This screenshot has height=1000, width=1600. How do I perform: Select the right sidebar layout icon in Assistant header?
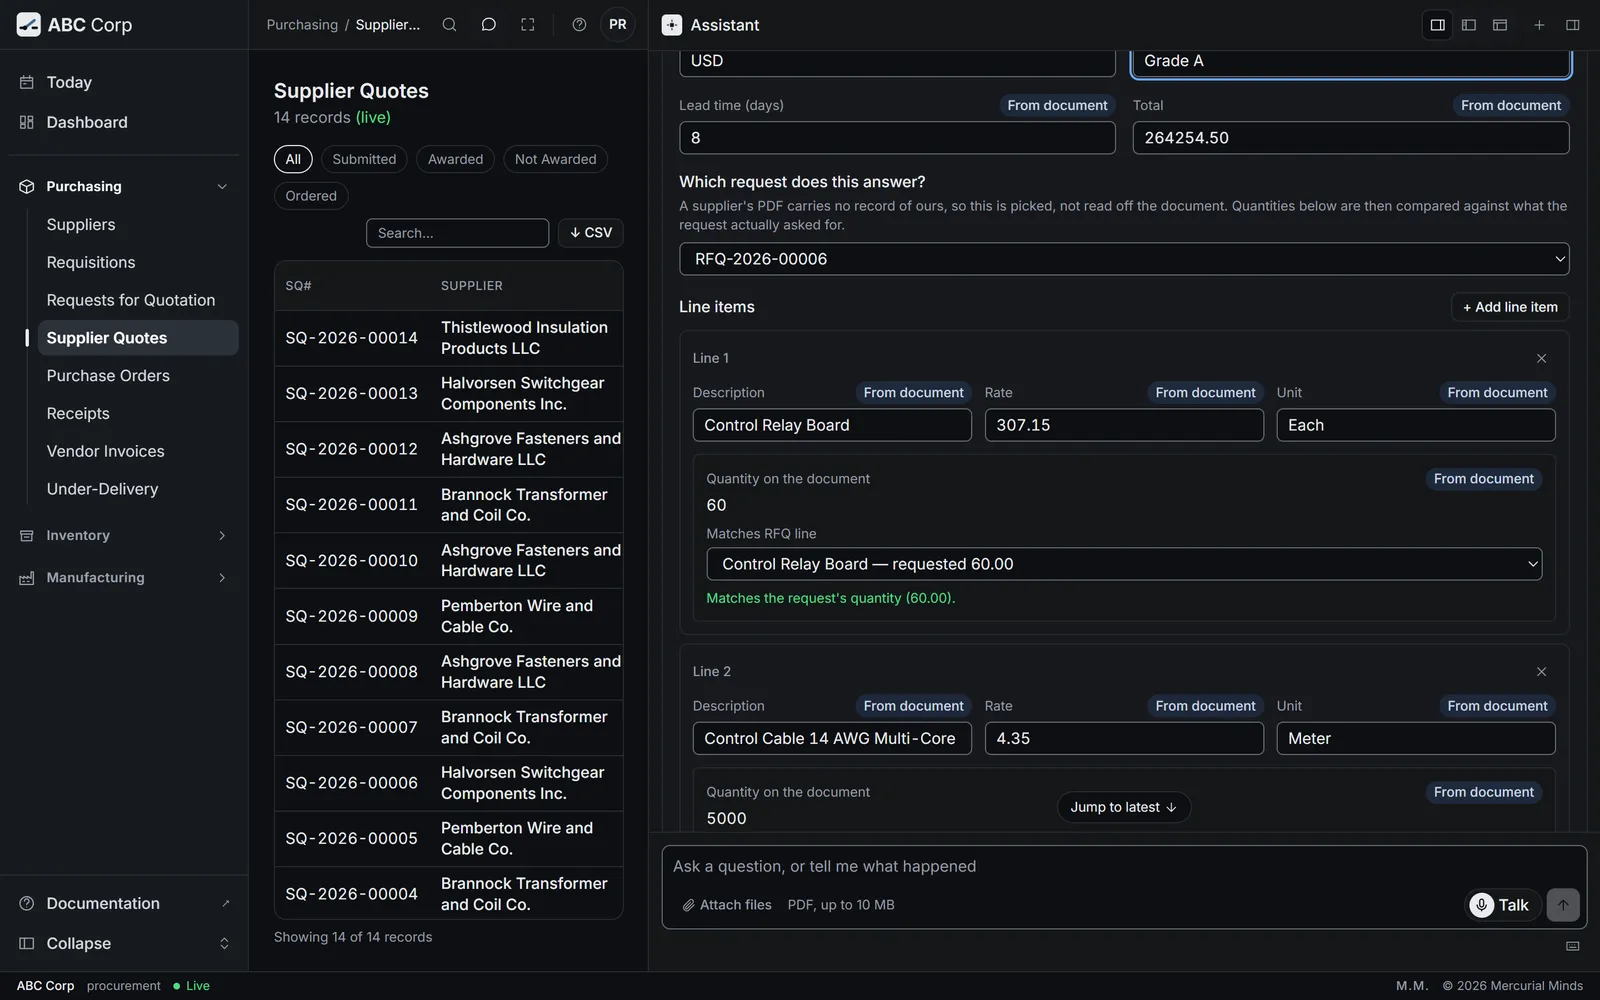[1438, 25]
